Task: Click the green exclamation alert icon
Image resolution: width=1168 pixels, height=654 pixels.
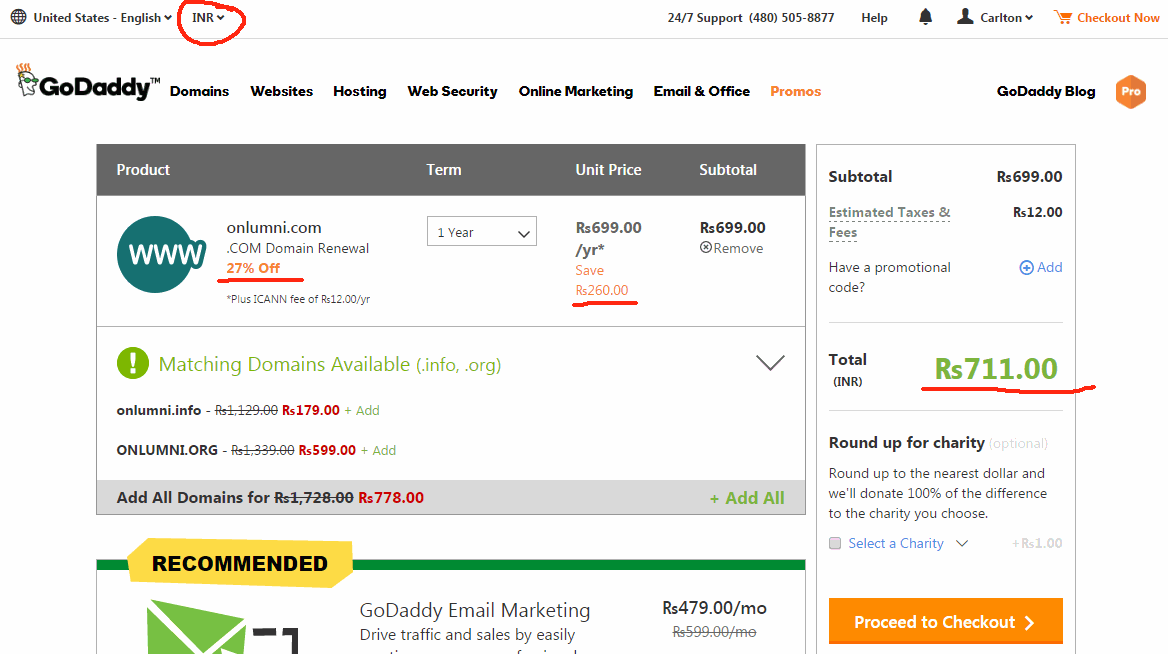Action: pyautogui.click(x=133, y=363)
